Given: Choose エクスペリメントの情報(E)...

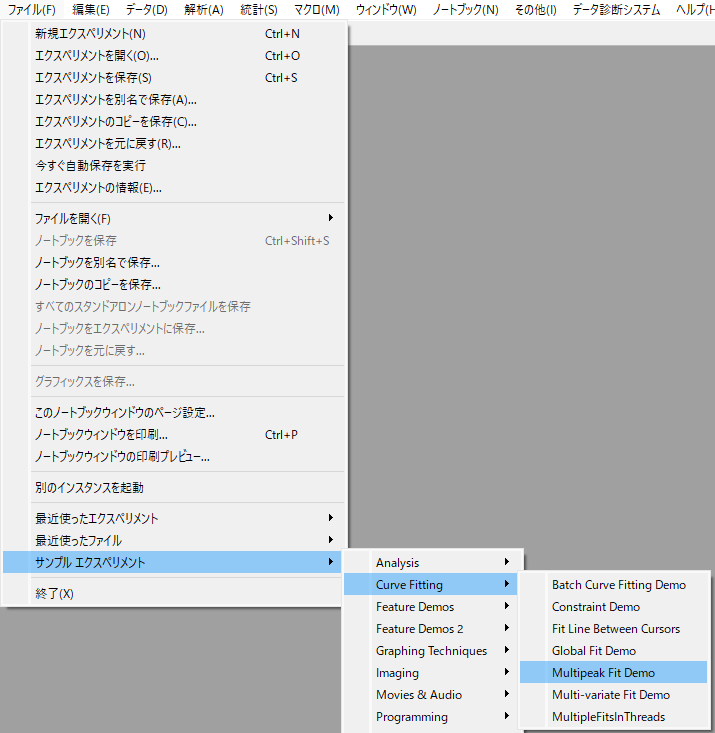Looking at the screenshot, I should 174,187.
